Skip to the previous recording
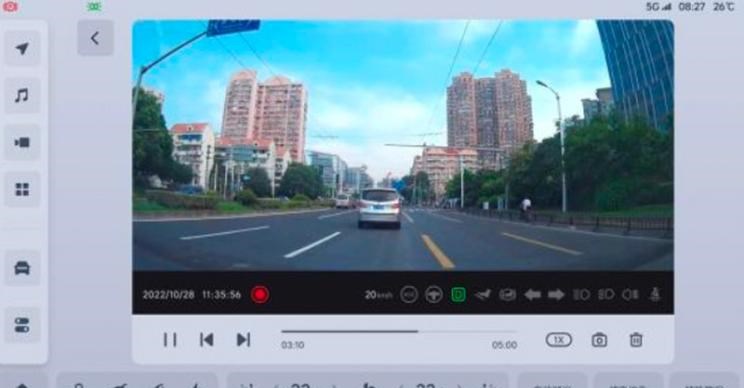 [206, 340]
